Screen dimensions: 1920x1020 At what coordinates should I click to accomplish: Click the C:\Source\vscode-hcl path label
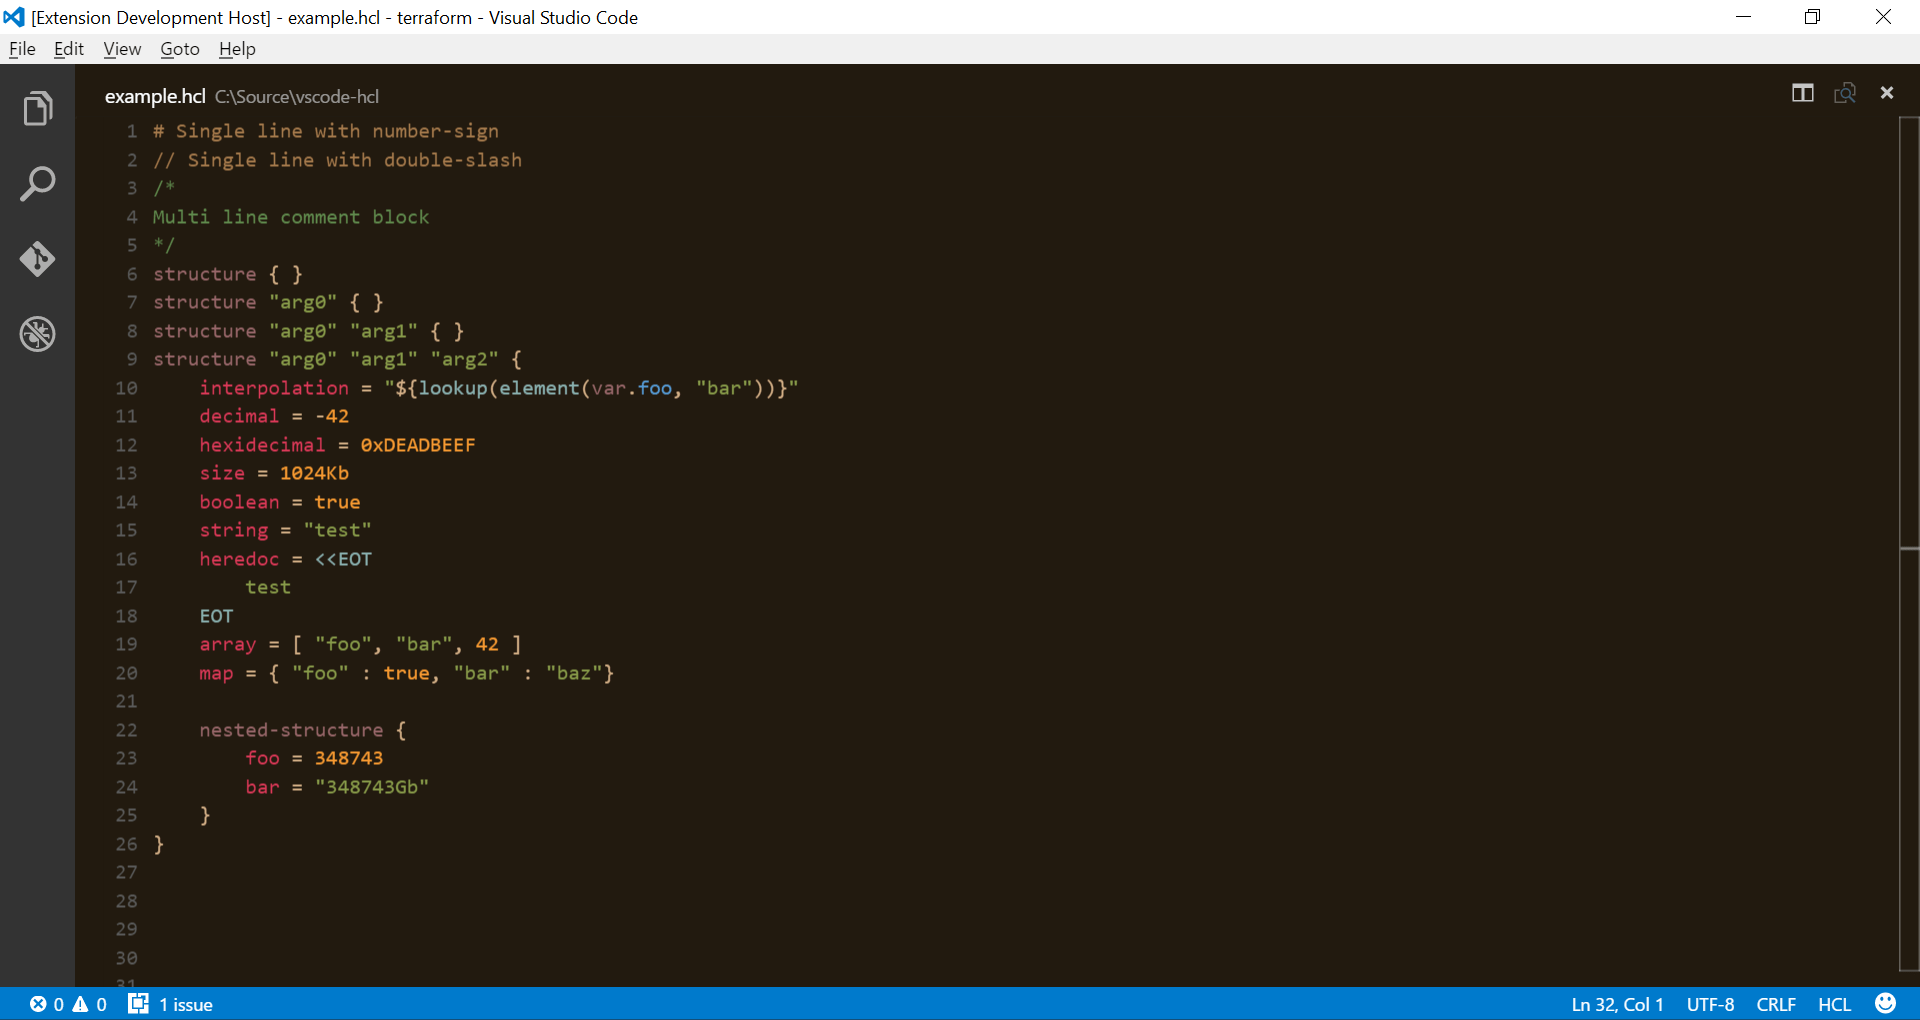pos(297,96)
